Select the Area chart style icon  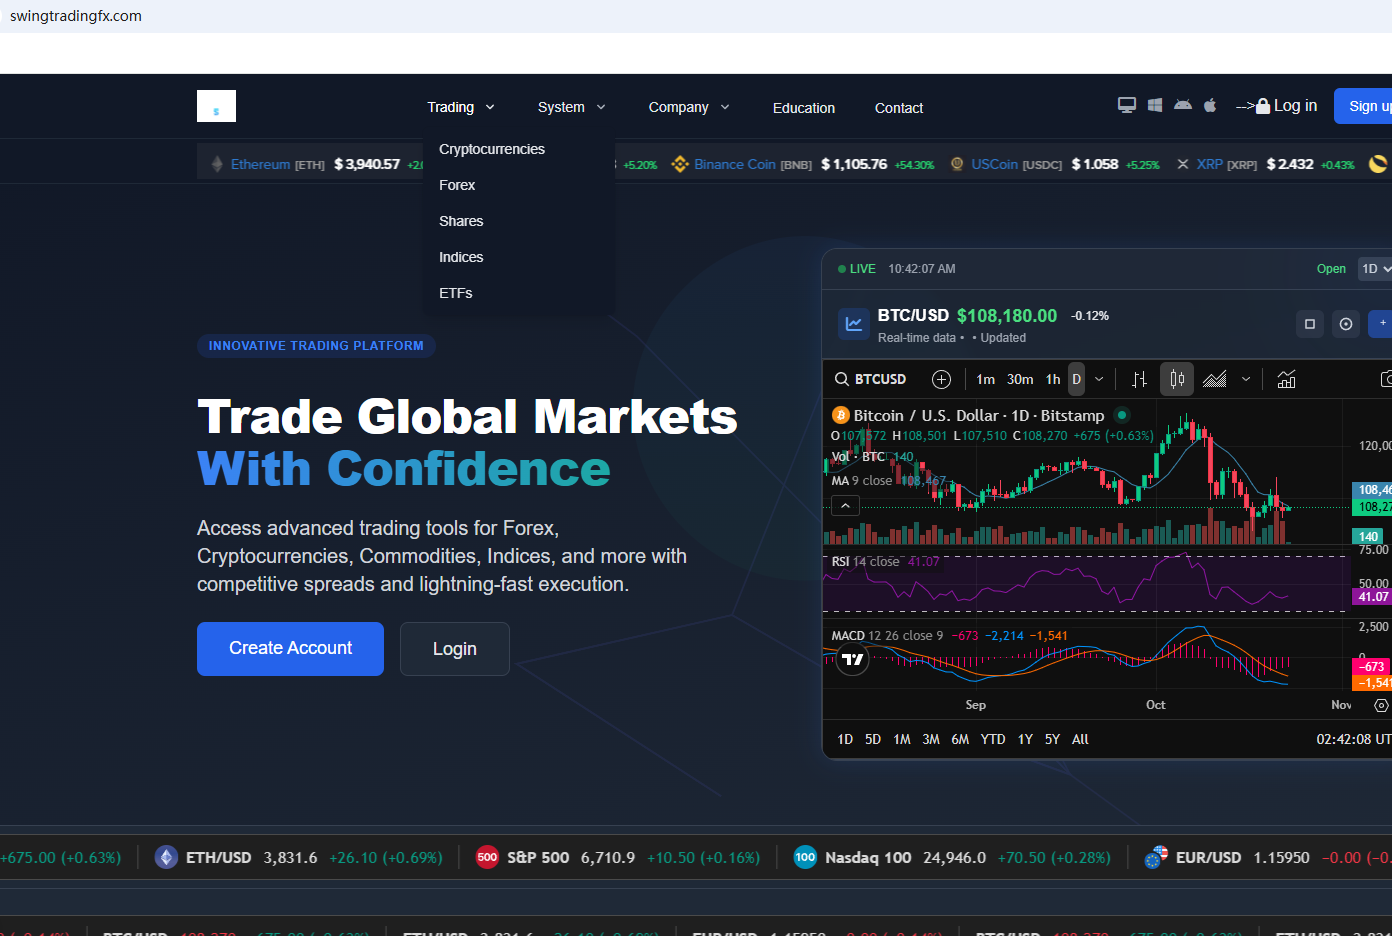[x=1215, y=379]
